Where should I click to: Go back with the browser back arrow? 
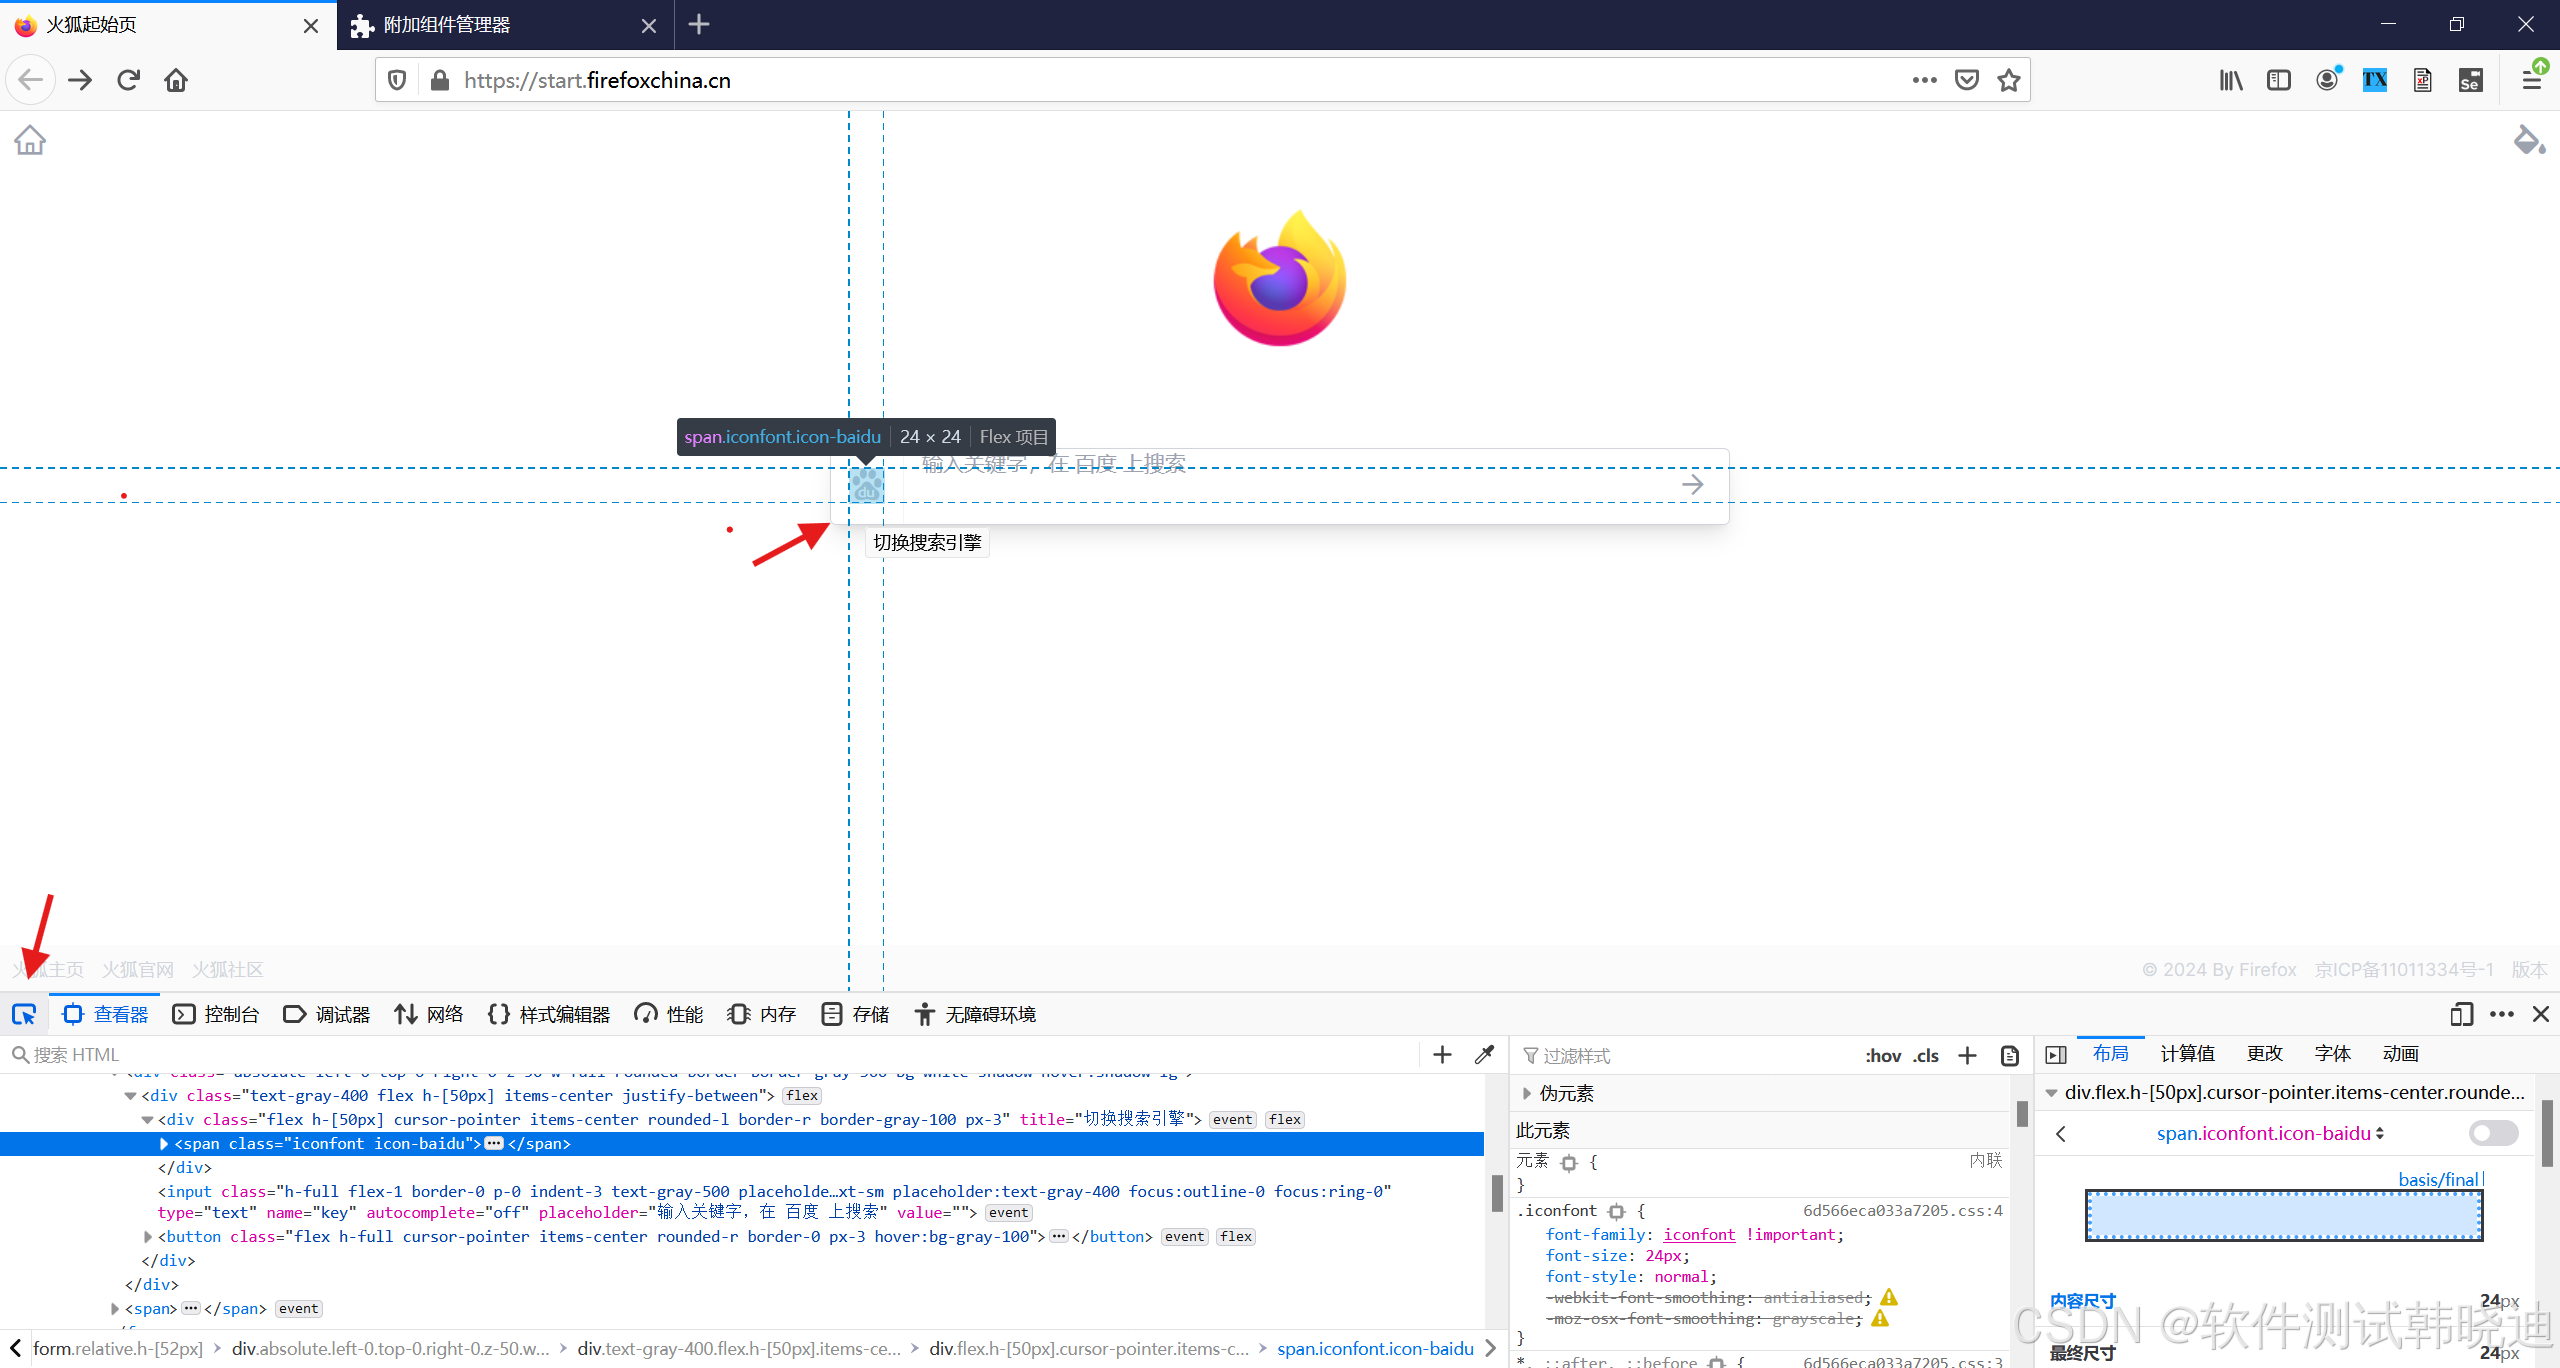point(30,80)
